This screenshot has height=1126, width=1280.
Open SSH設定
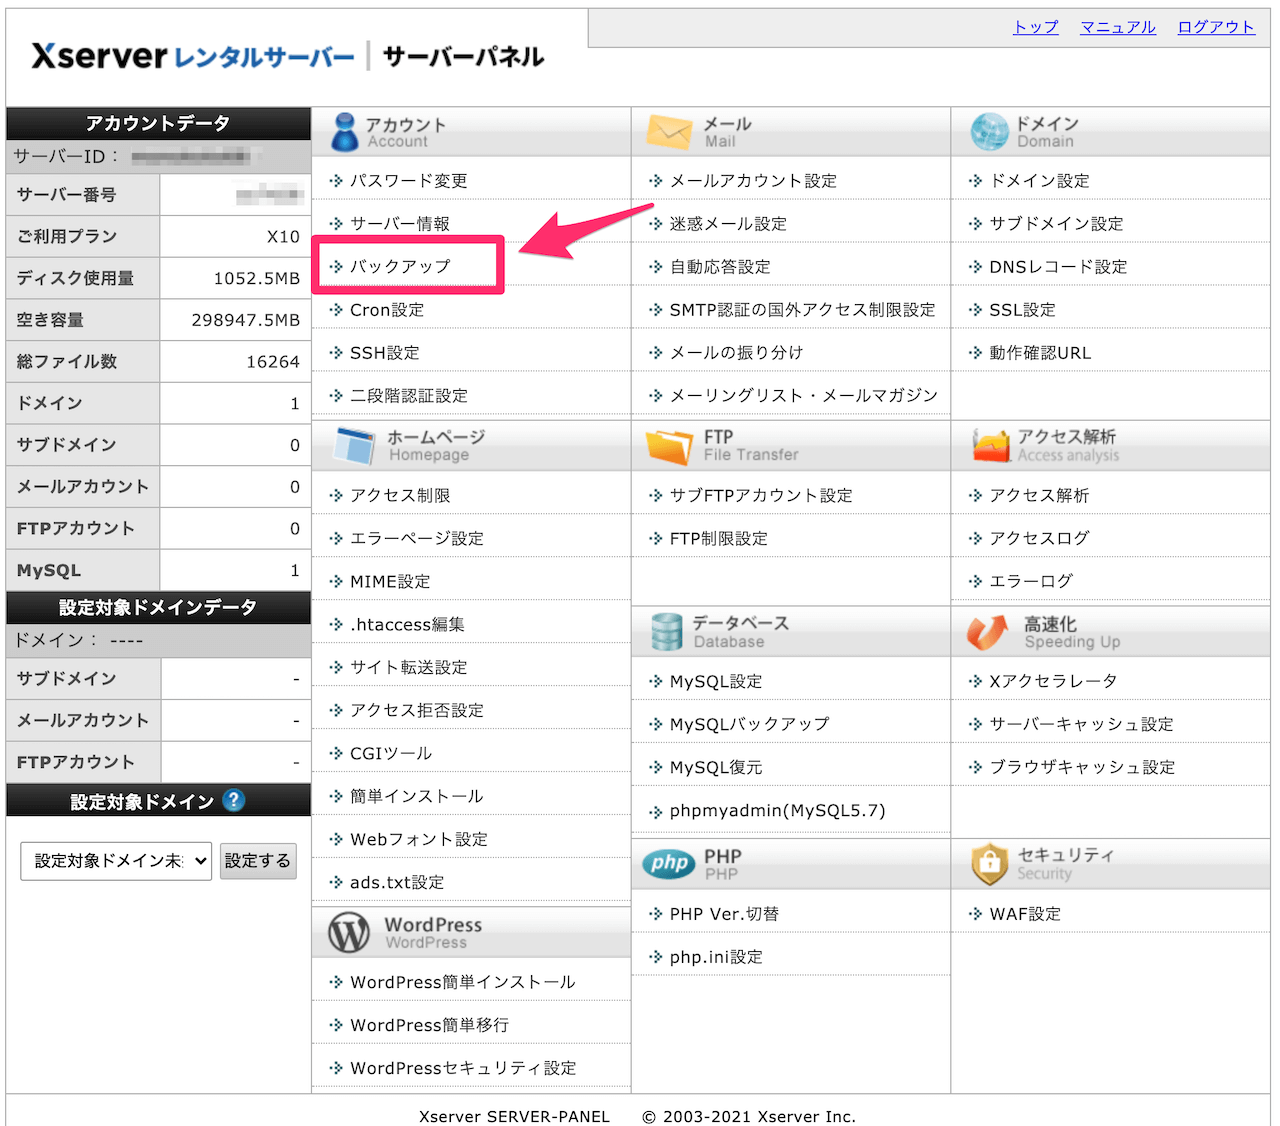tap(385, 353)
